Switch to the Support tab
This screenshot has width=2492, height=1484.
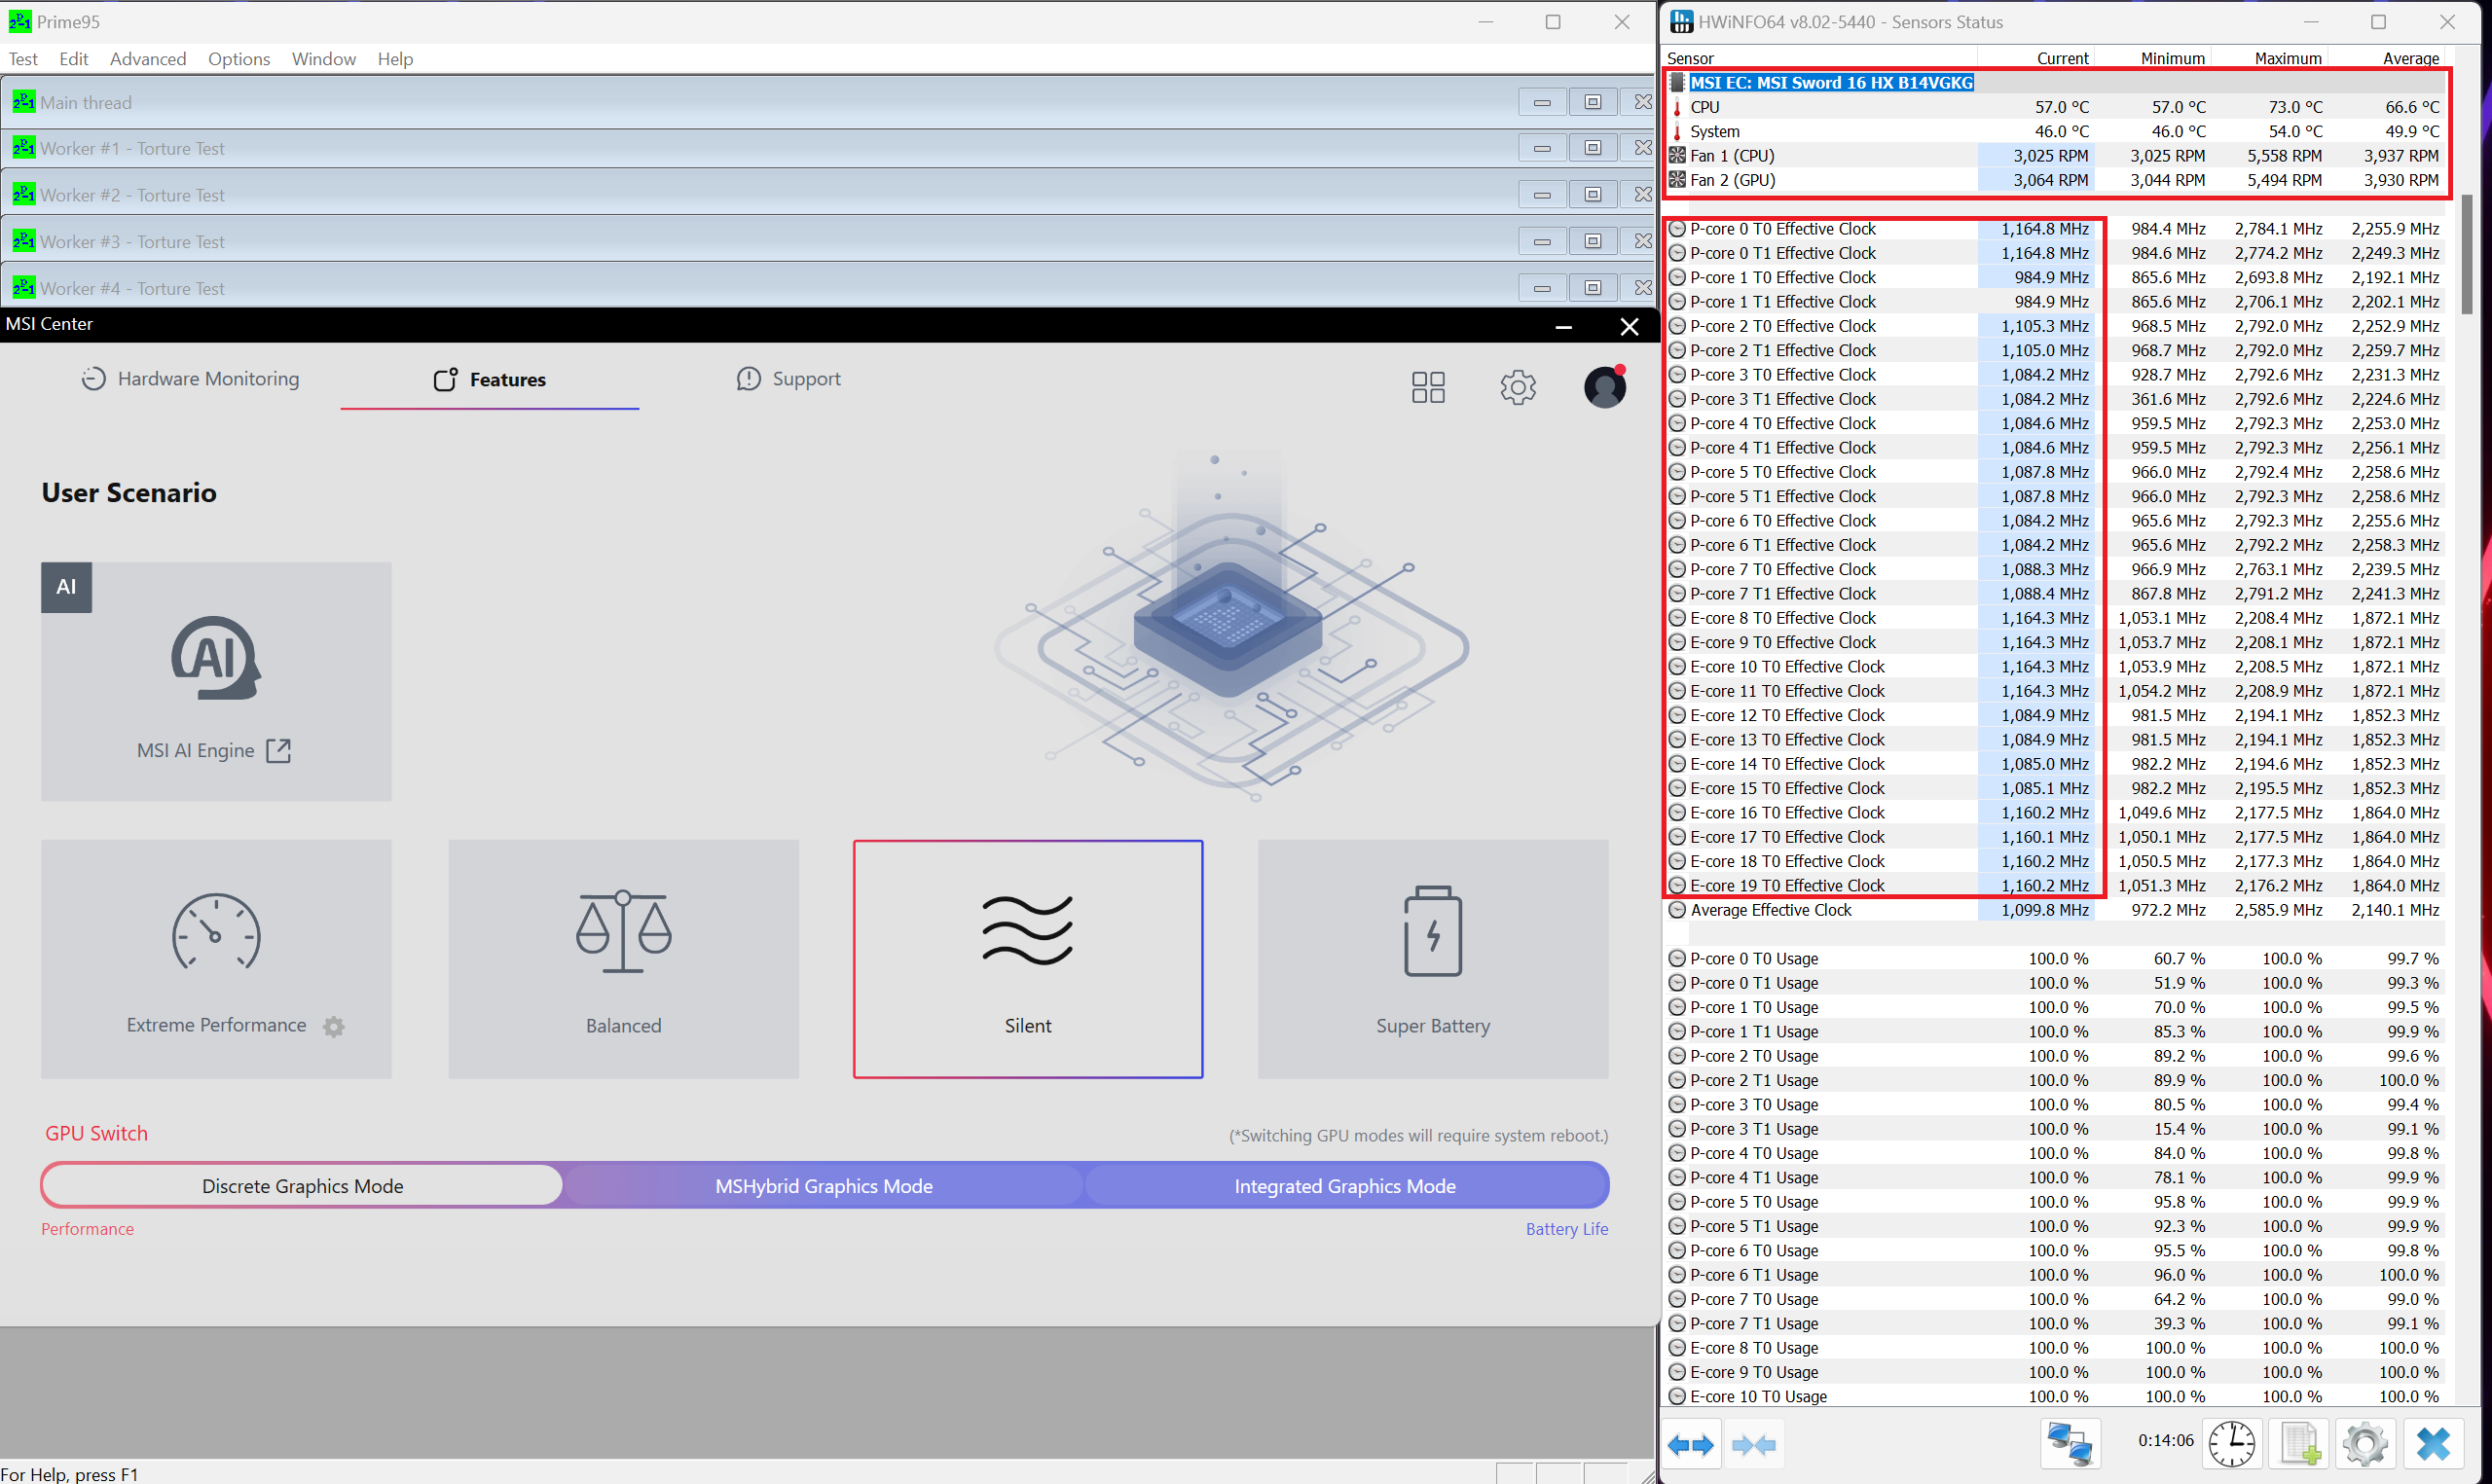[x=789, y=379]
